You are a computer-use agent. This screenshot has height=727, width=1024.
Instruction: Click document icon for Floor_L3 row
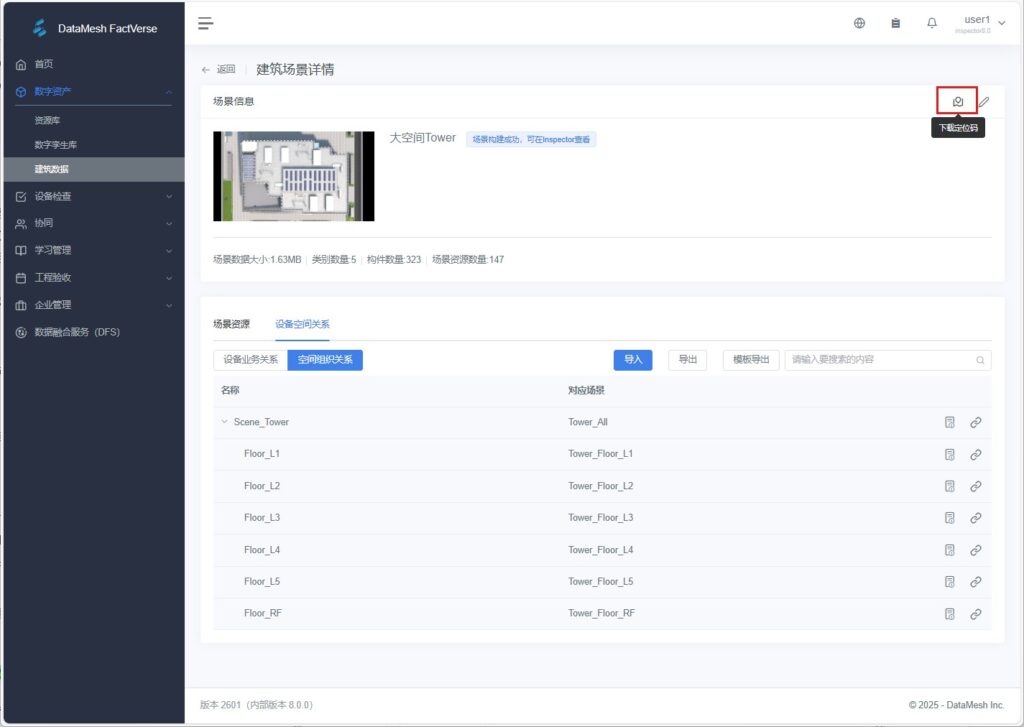pyautogui.click(x=949, y=518)
